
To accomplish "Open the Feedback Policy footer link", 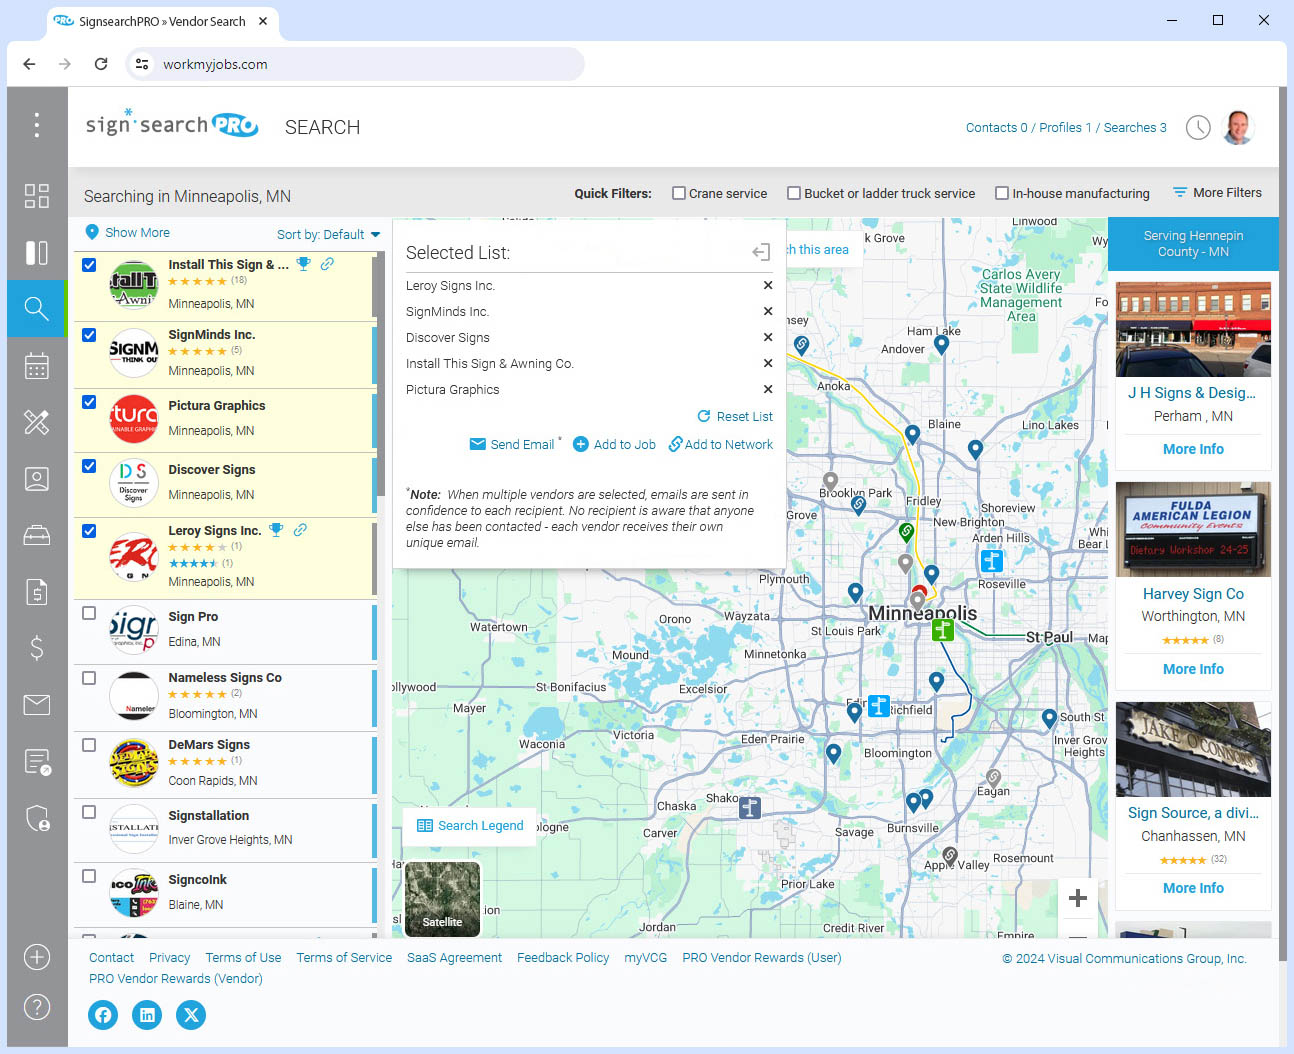I will (x=563, y=957).
